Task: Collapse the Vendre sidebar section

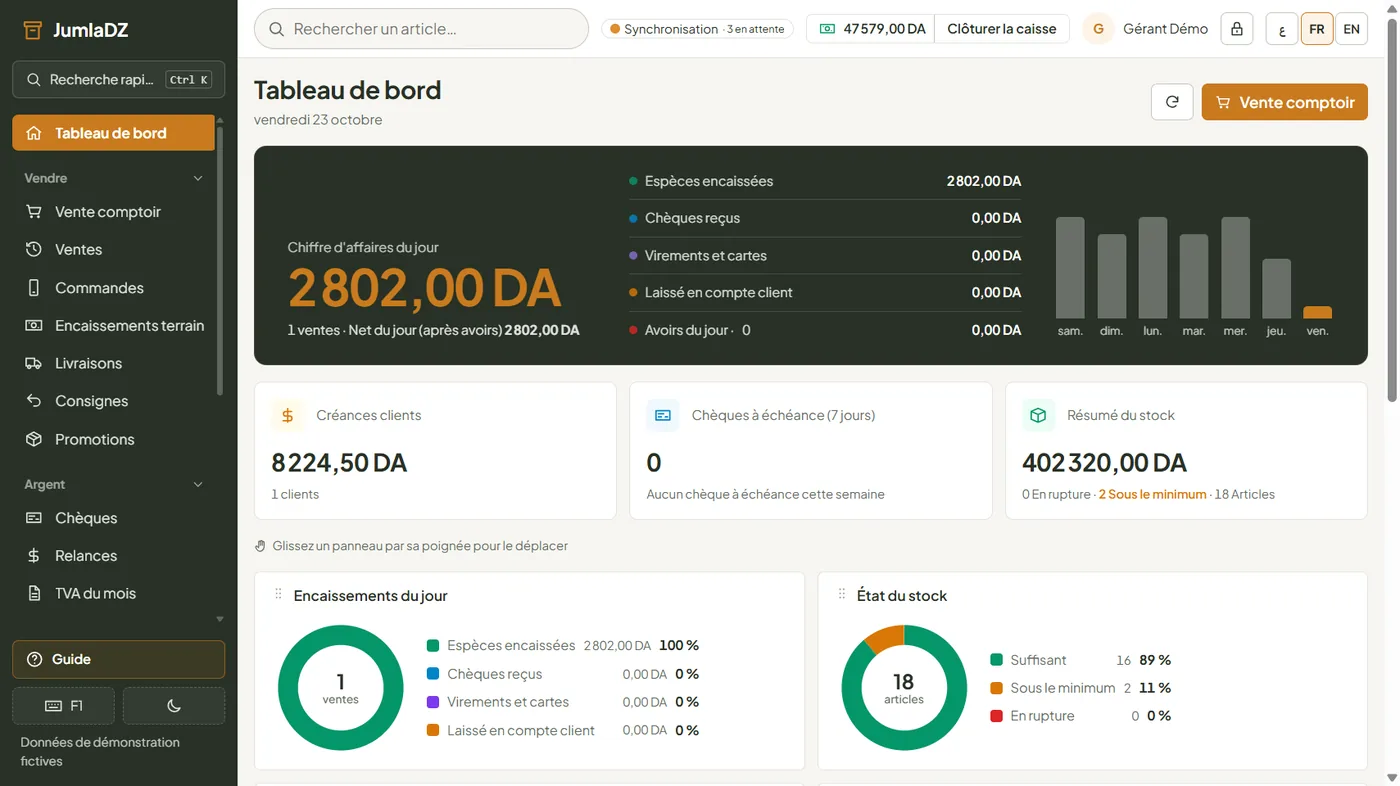Action: pos(197,178)
